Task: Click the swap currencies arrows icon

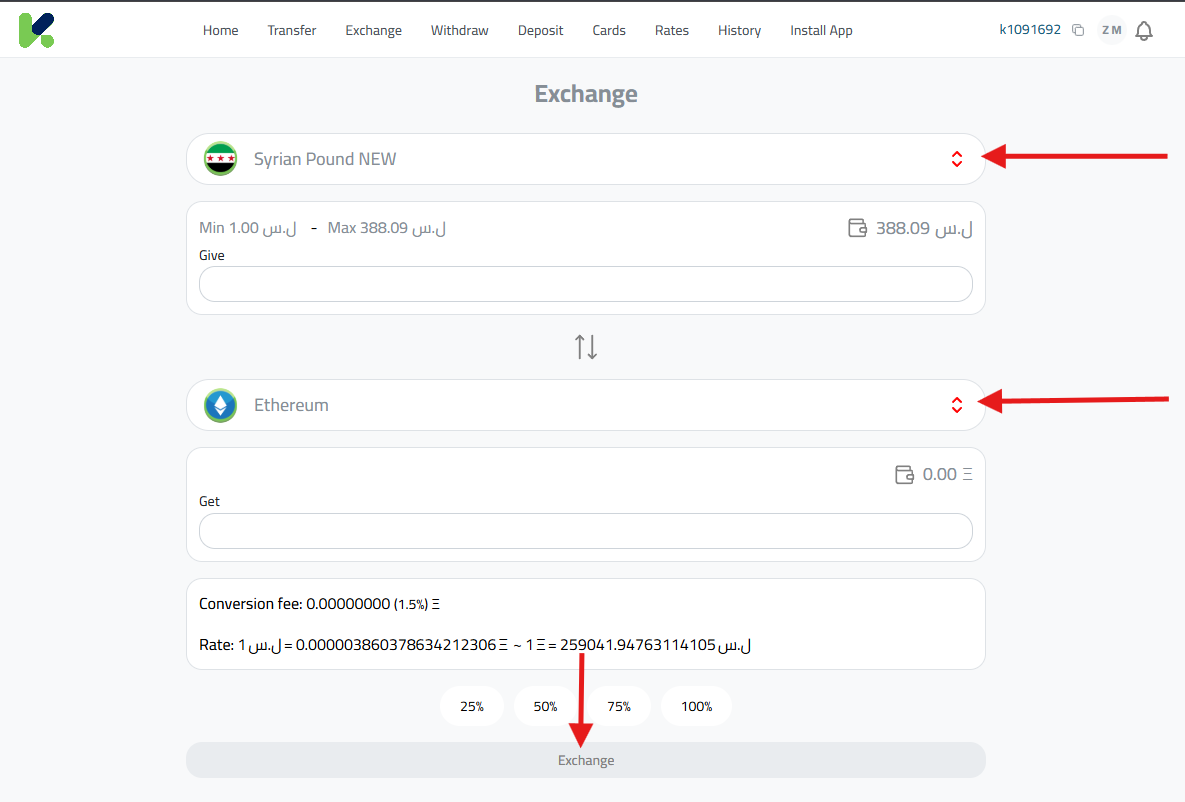Action: (x=585, y=345)
